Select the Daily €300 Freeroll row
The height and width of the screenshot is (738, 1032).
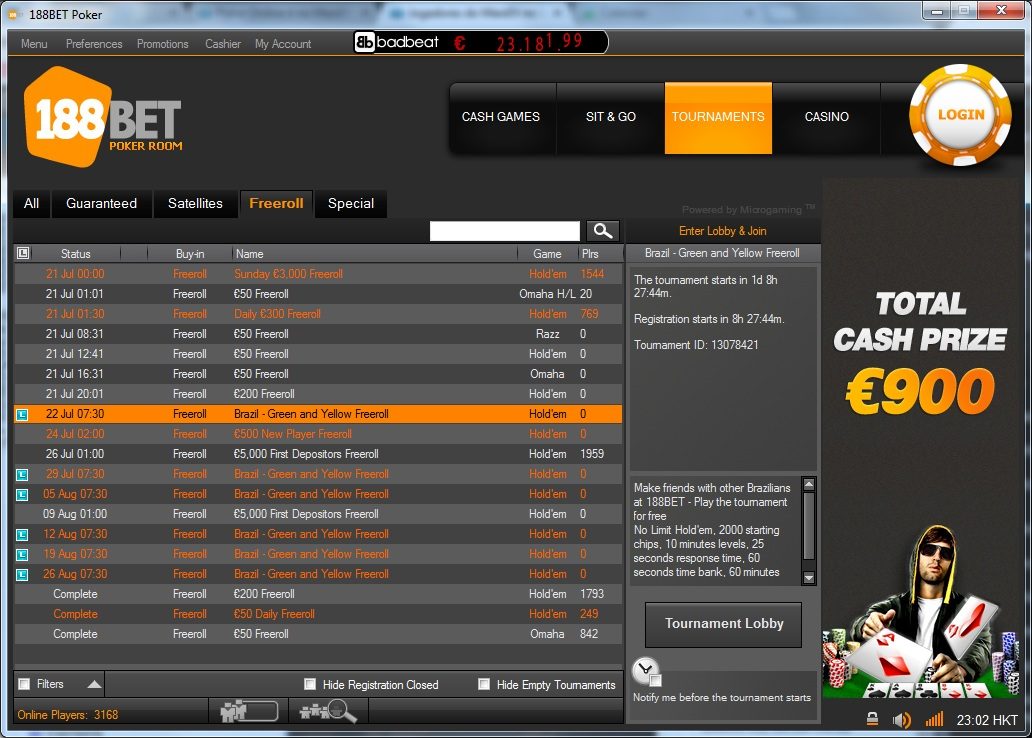point(318,314)
